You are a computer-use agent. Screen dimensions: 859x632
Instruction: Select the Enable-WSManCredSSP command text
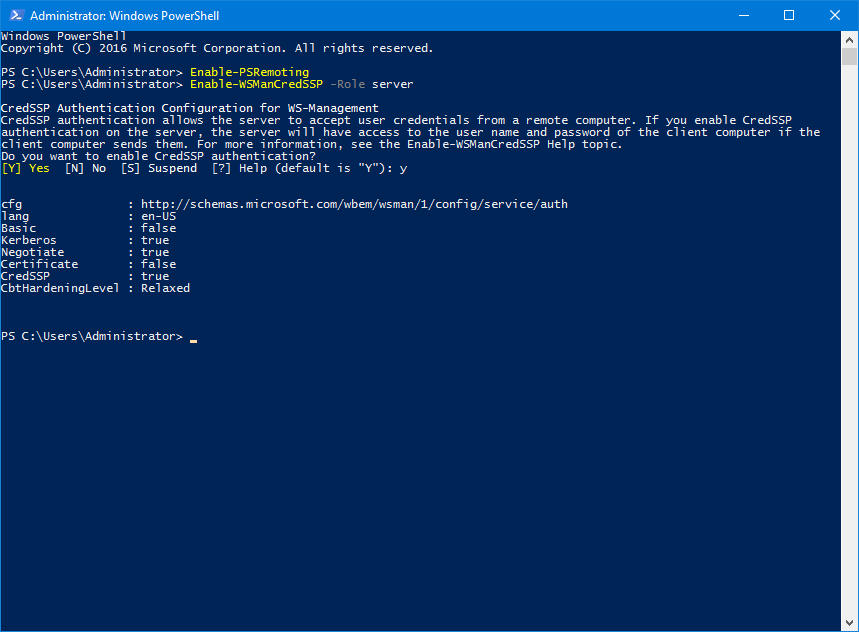[x=257, y=83]
